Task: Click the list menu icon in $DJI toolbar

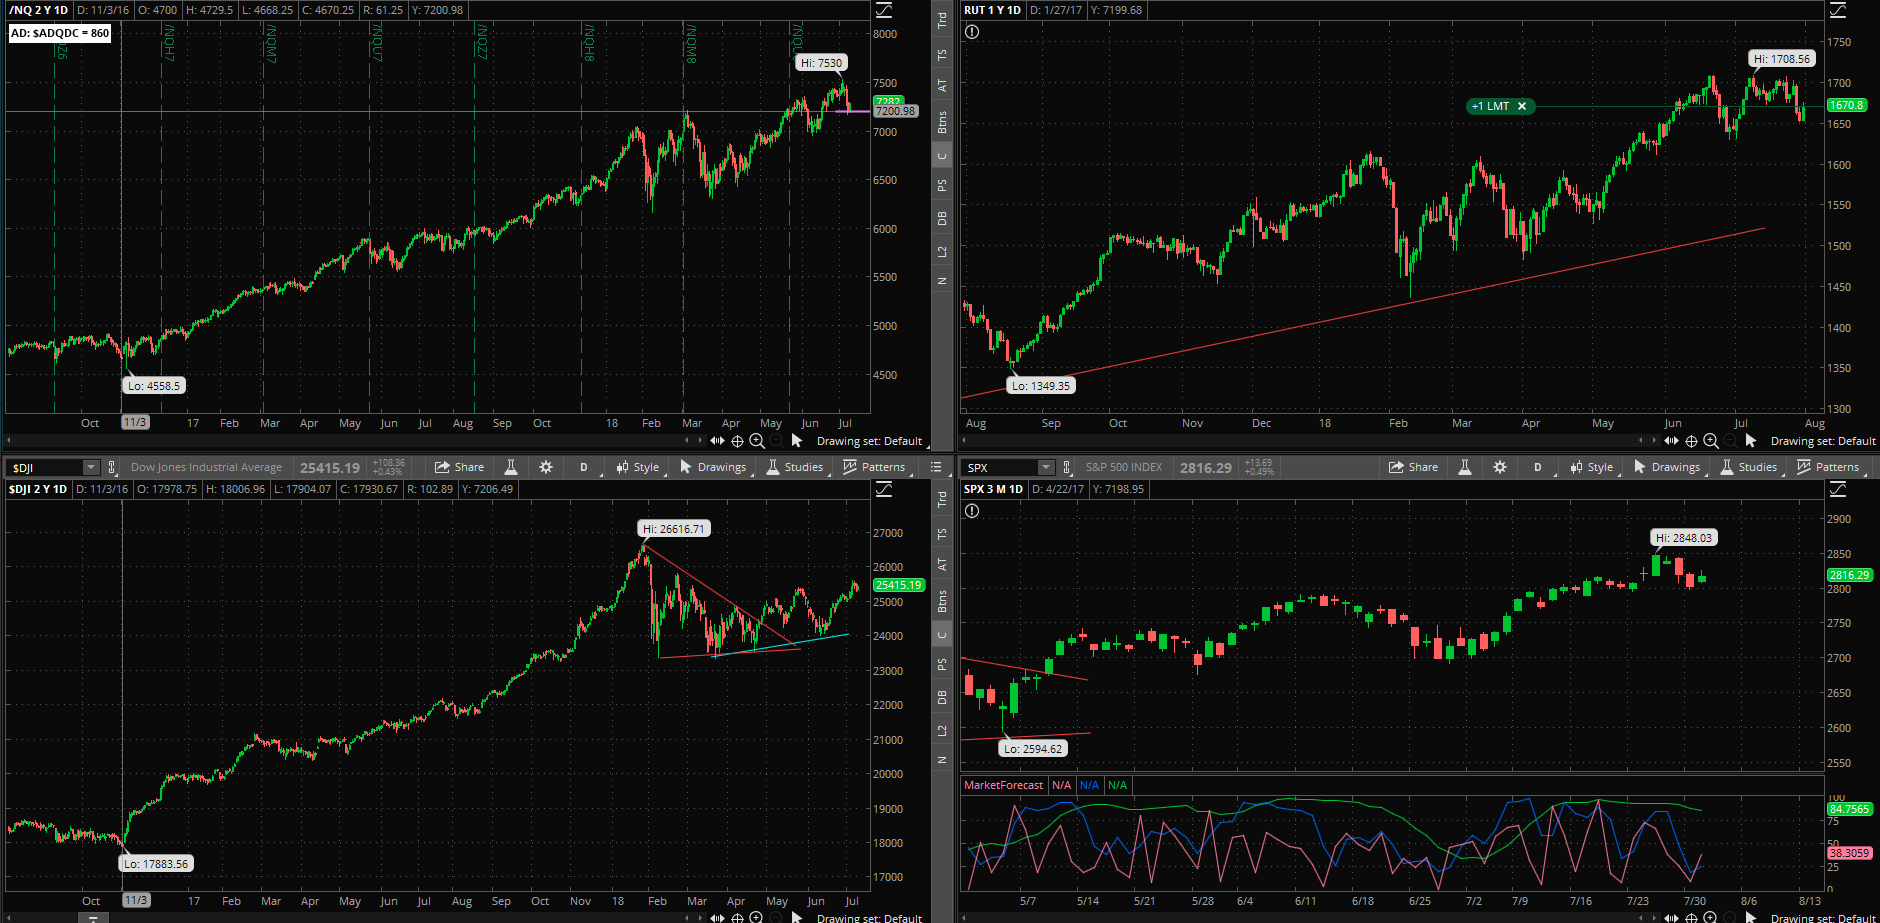Action: 936,467
